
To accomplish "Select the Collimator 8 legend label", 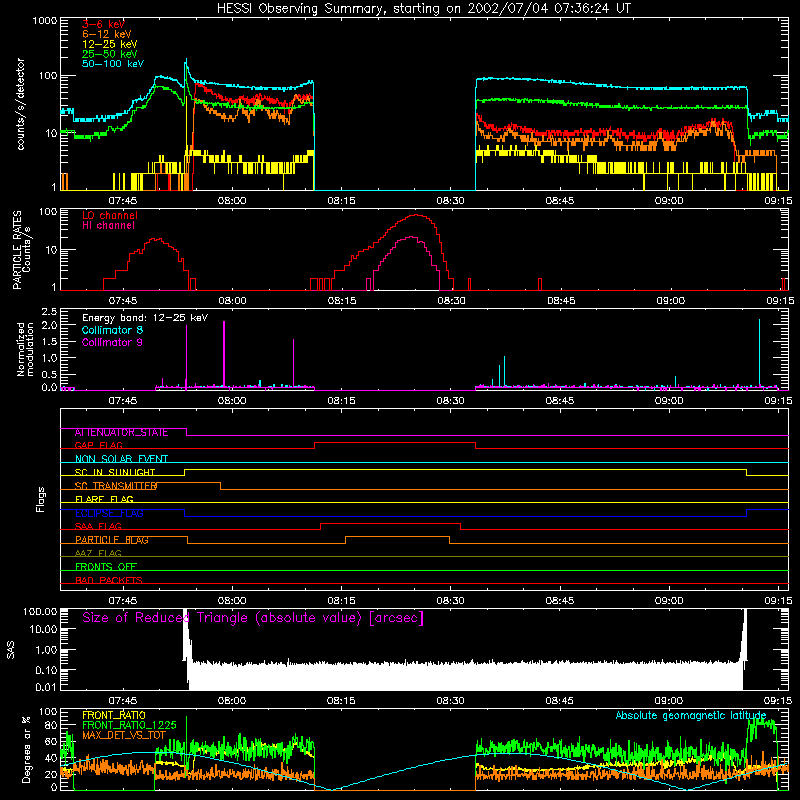I will [x=112, y=330].
